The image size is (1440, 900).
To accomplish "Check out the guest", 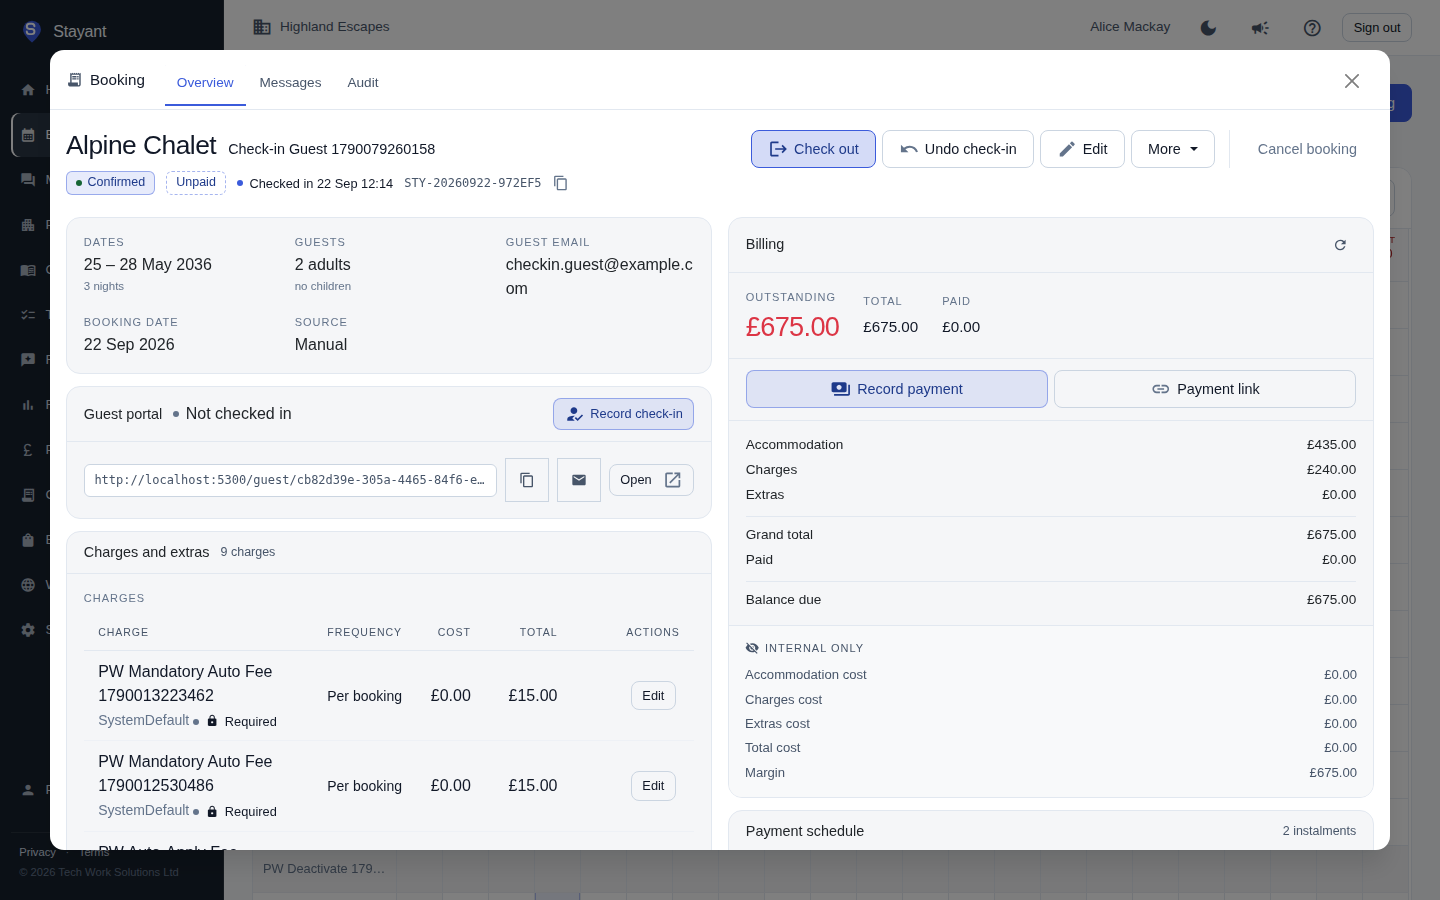I will point(813,149).
